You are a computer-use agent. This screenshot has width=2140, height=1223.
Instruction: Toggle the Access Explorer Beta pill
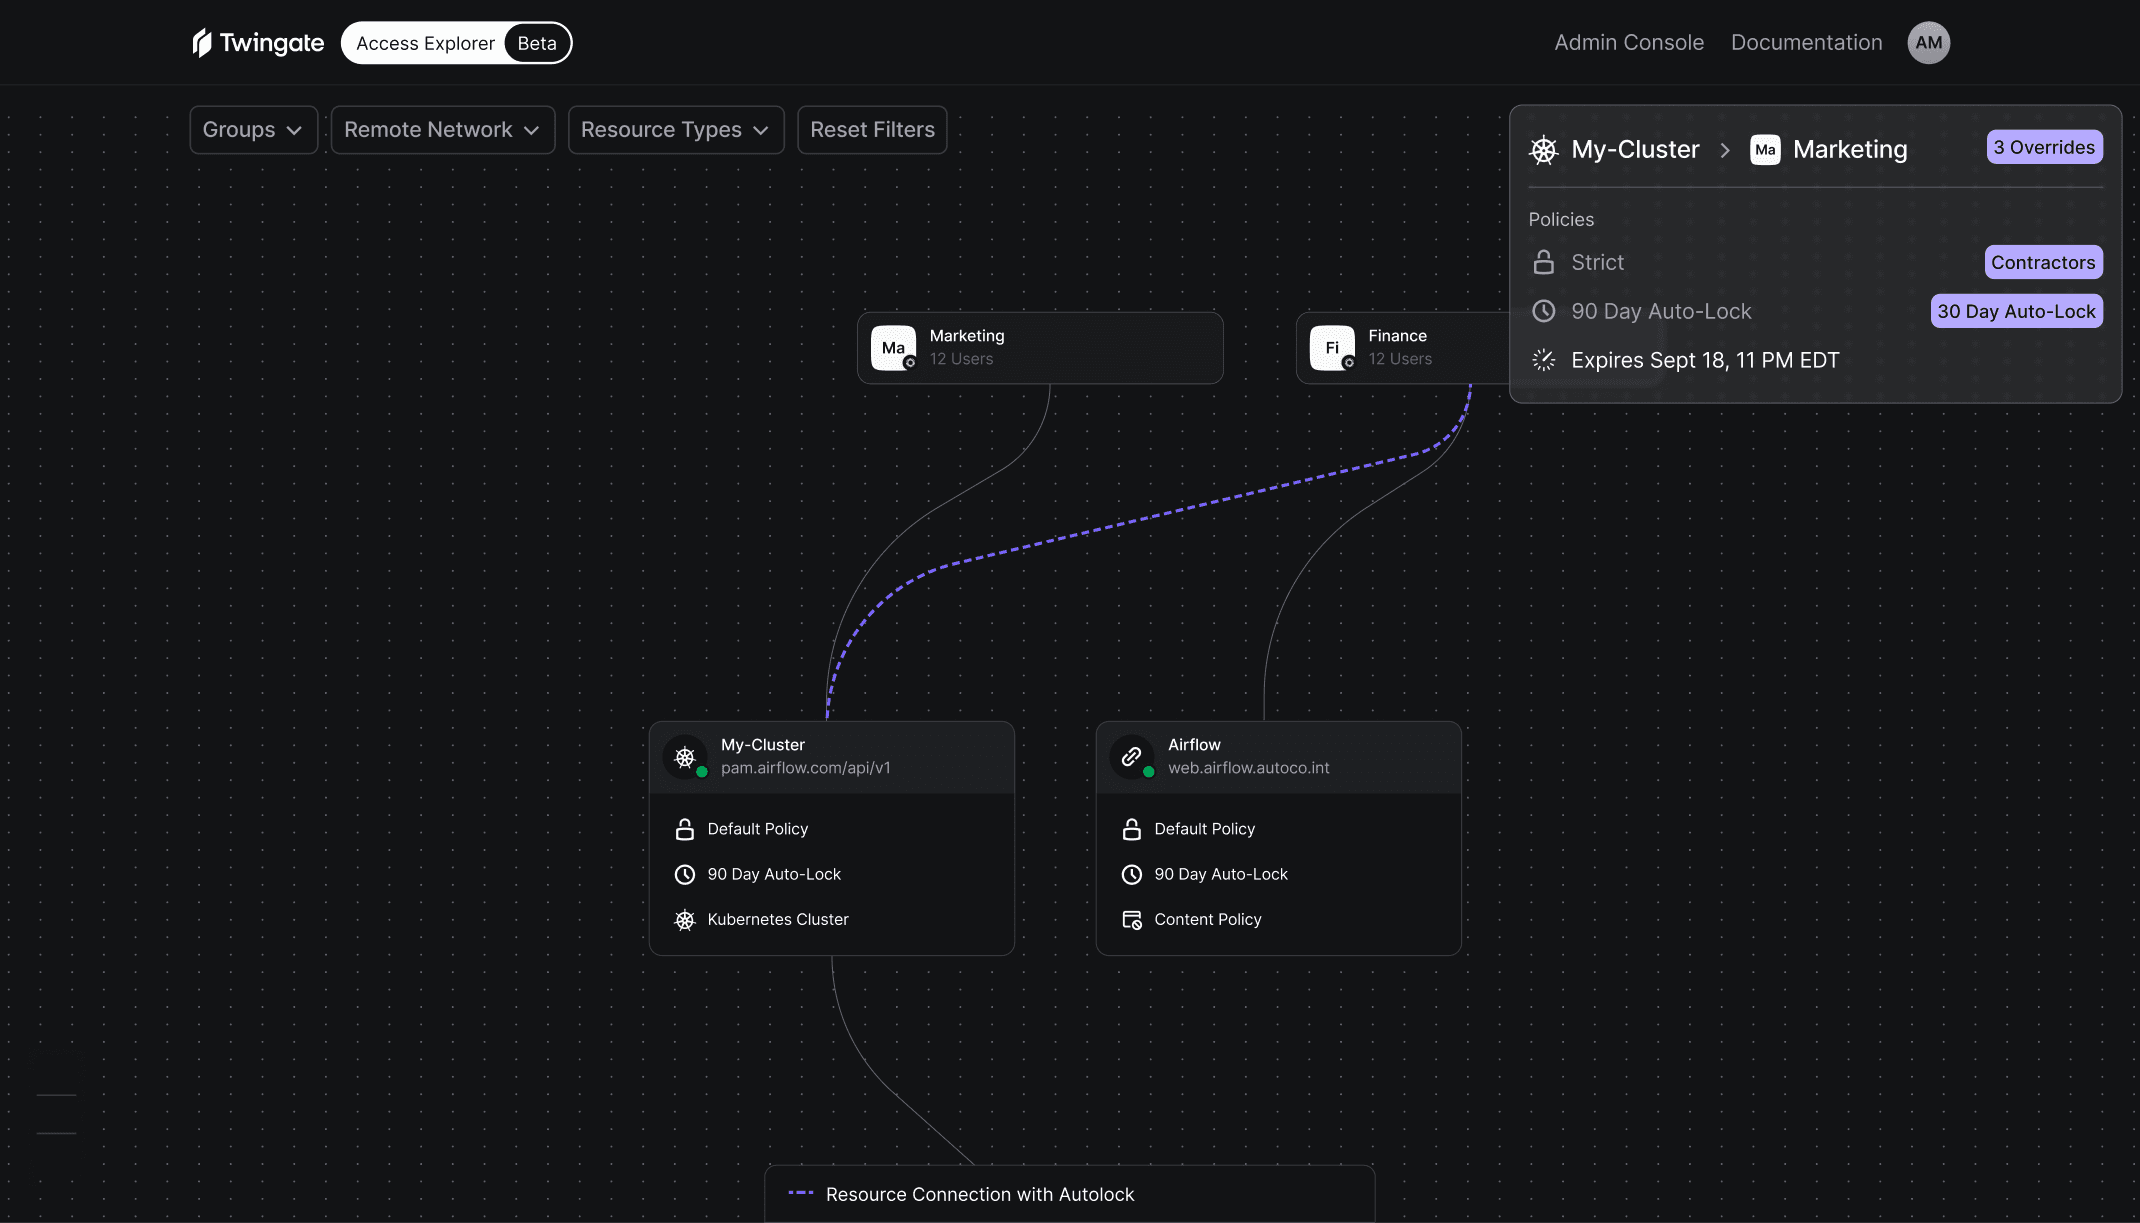456,43
